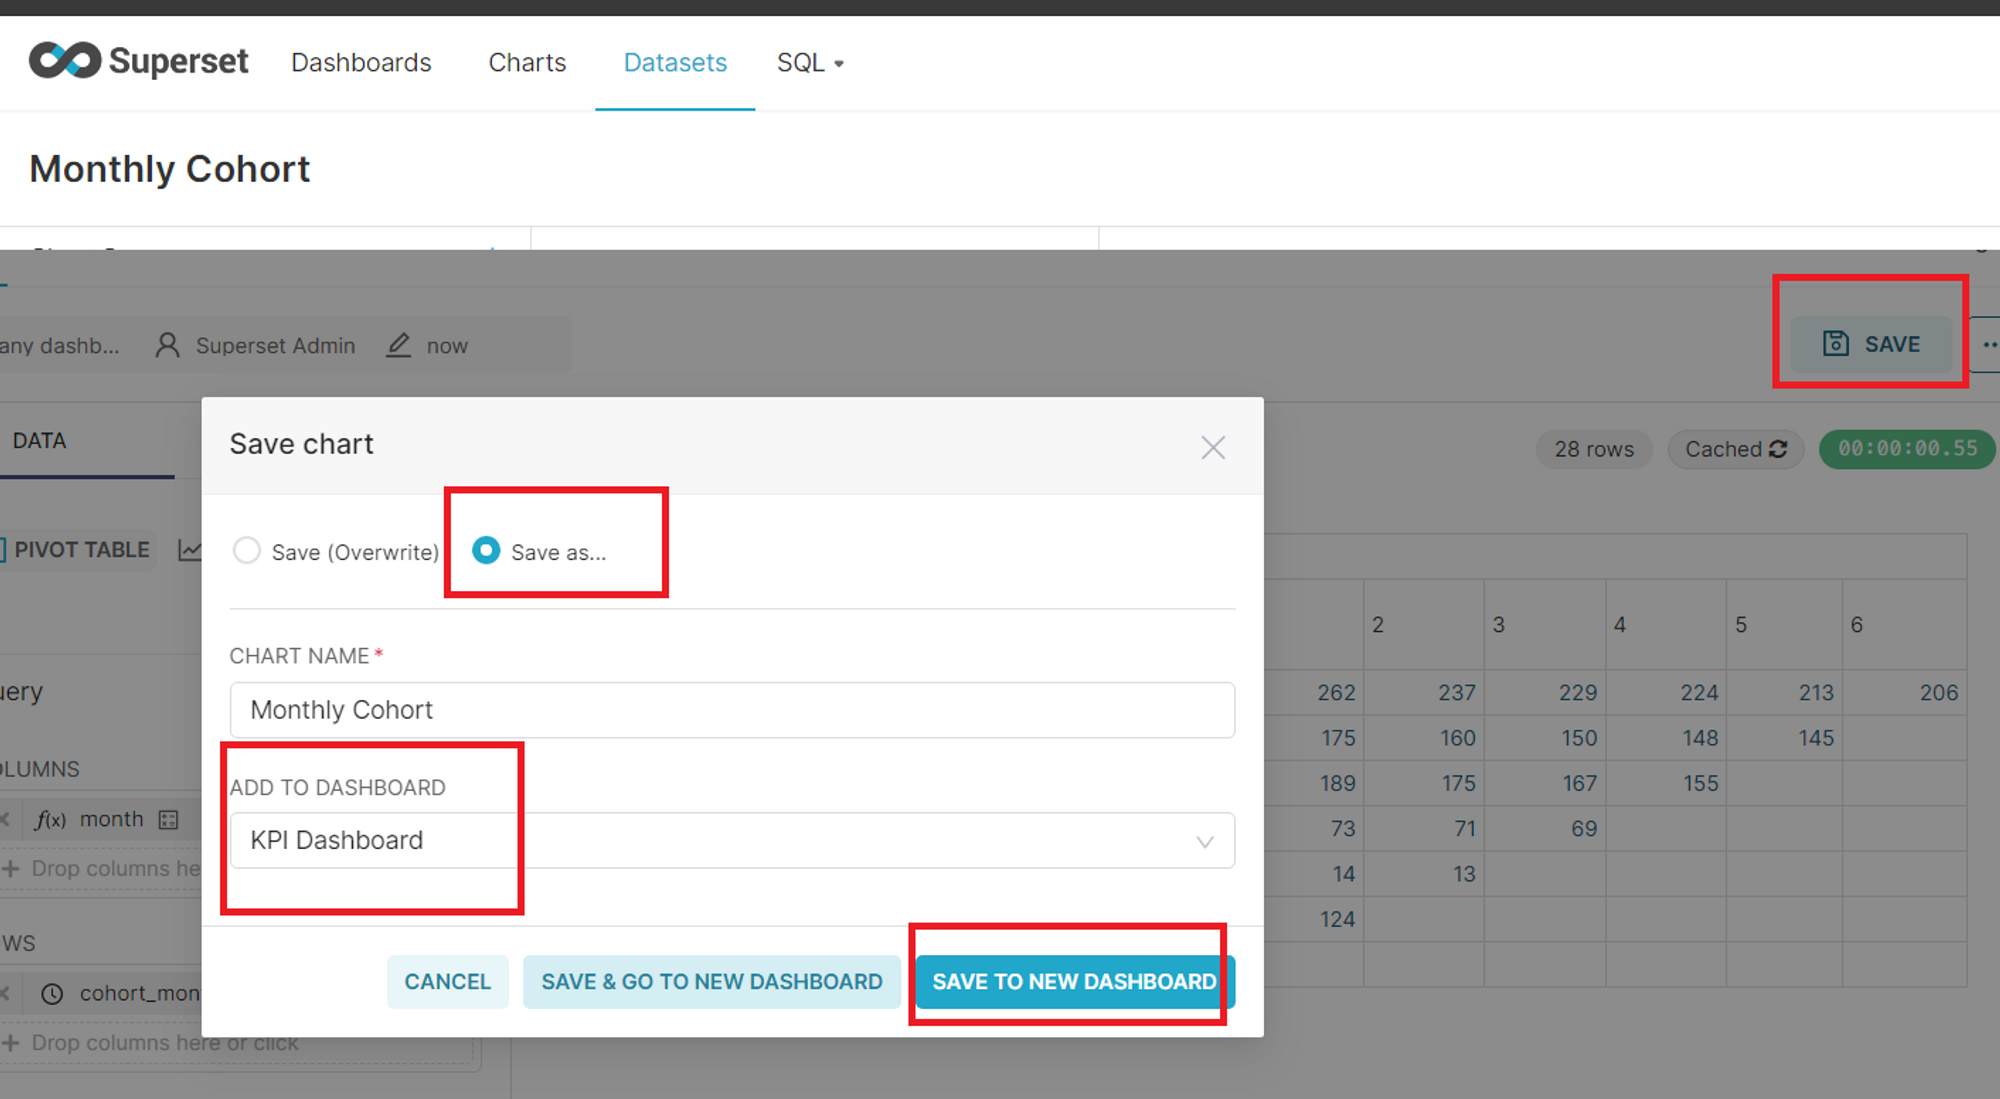The image size is (2000, 1099).
Task: Click the Superset logo icon
Action: [x=65, y=61]
